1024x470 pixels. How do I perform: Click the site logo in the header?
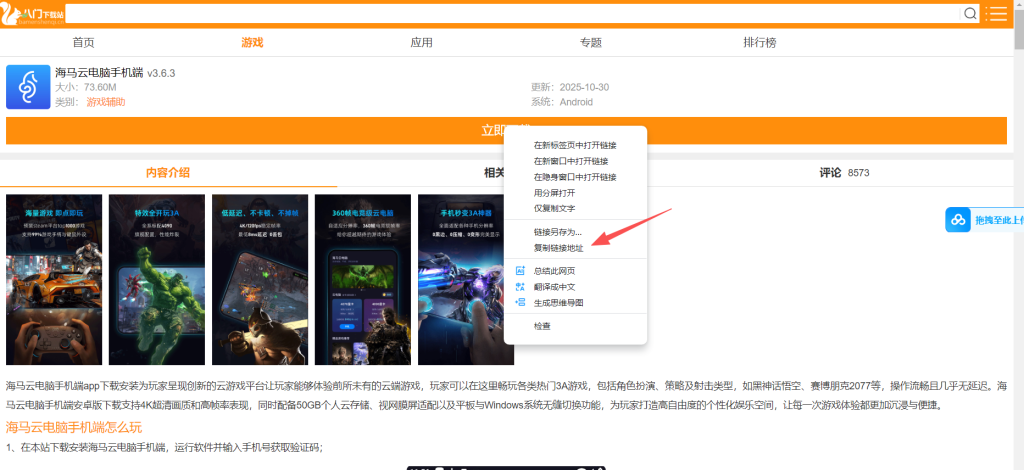pos(33,14)
